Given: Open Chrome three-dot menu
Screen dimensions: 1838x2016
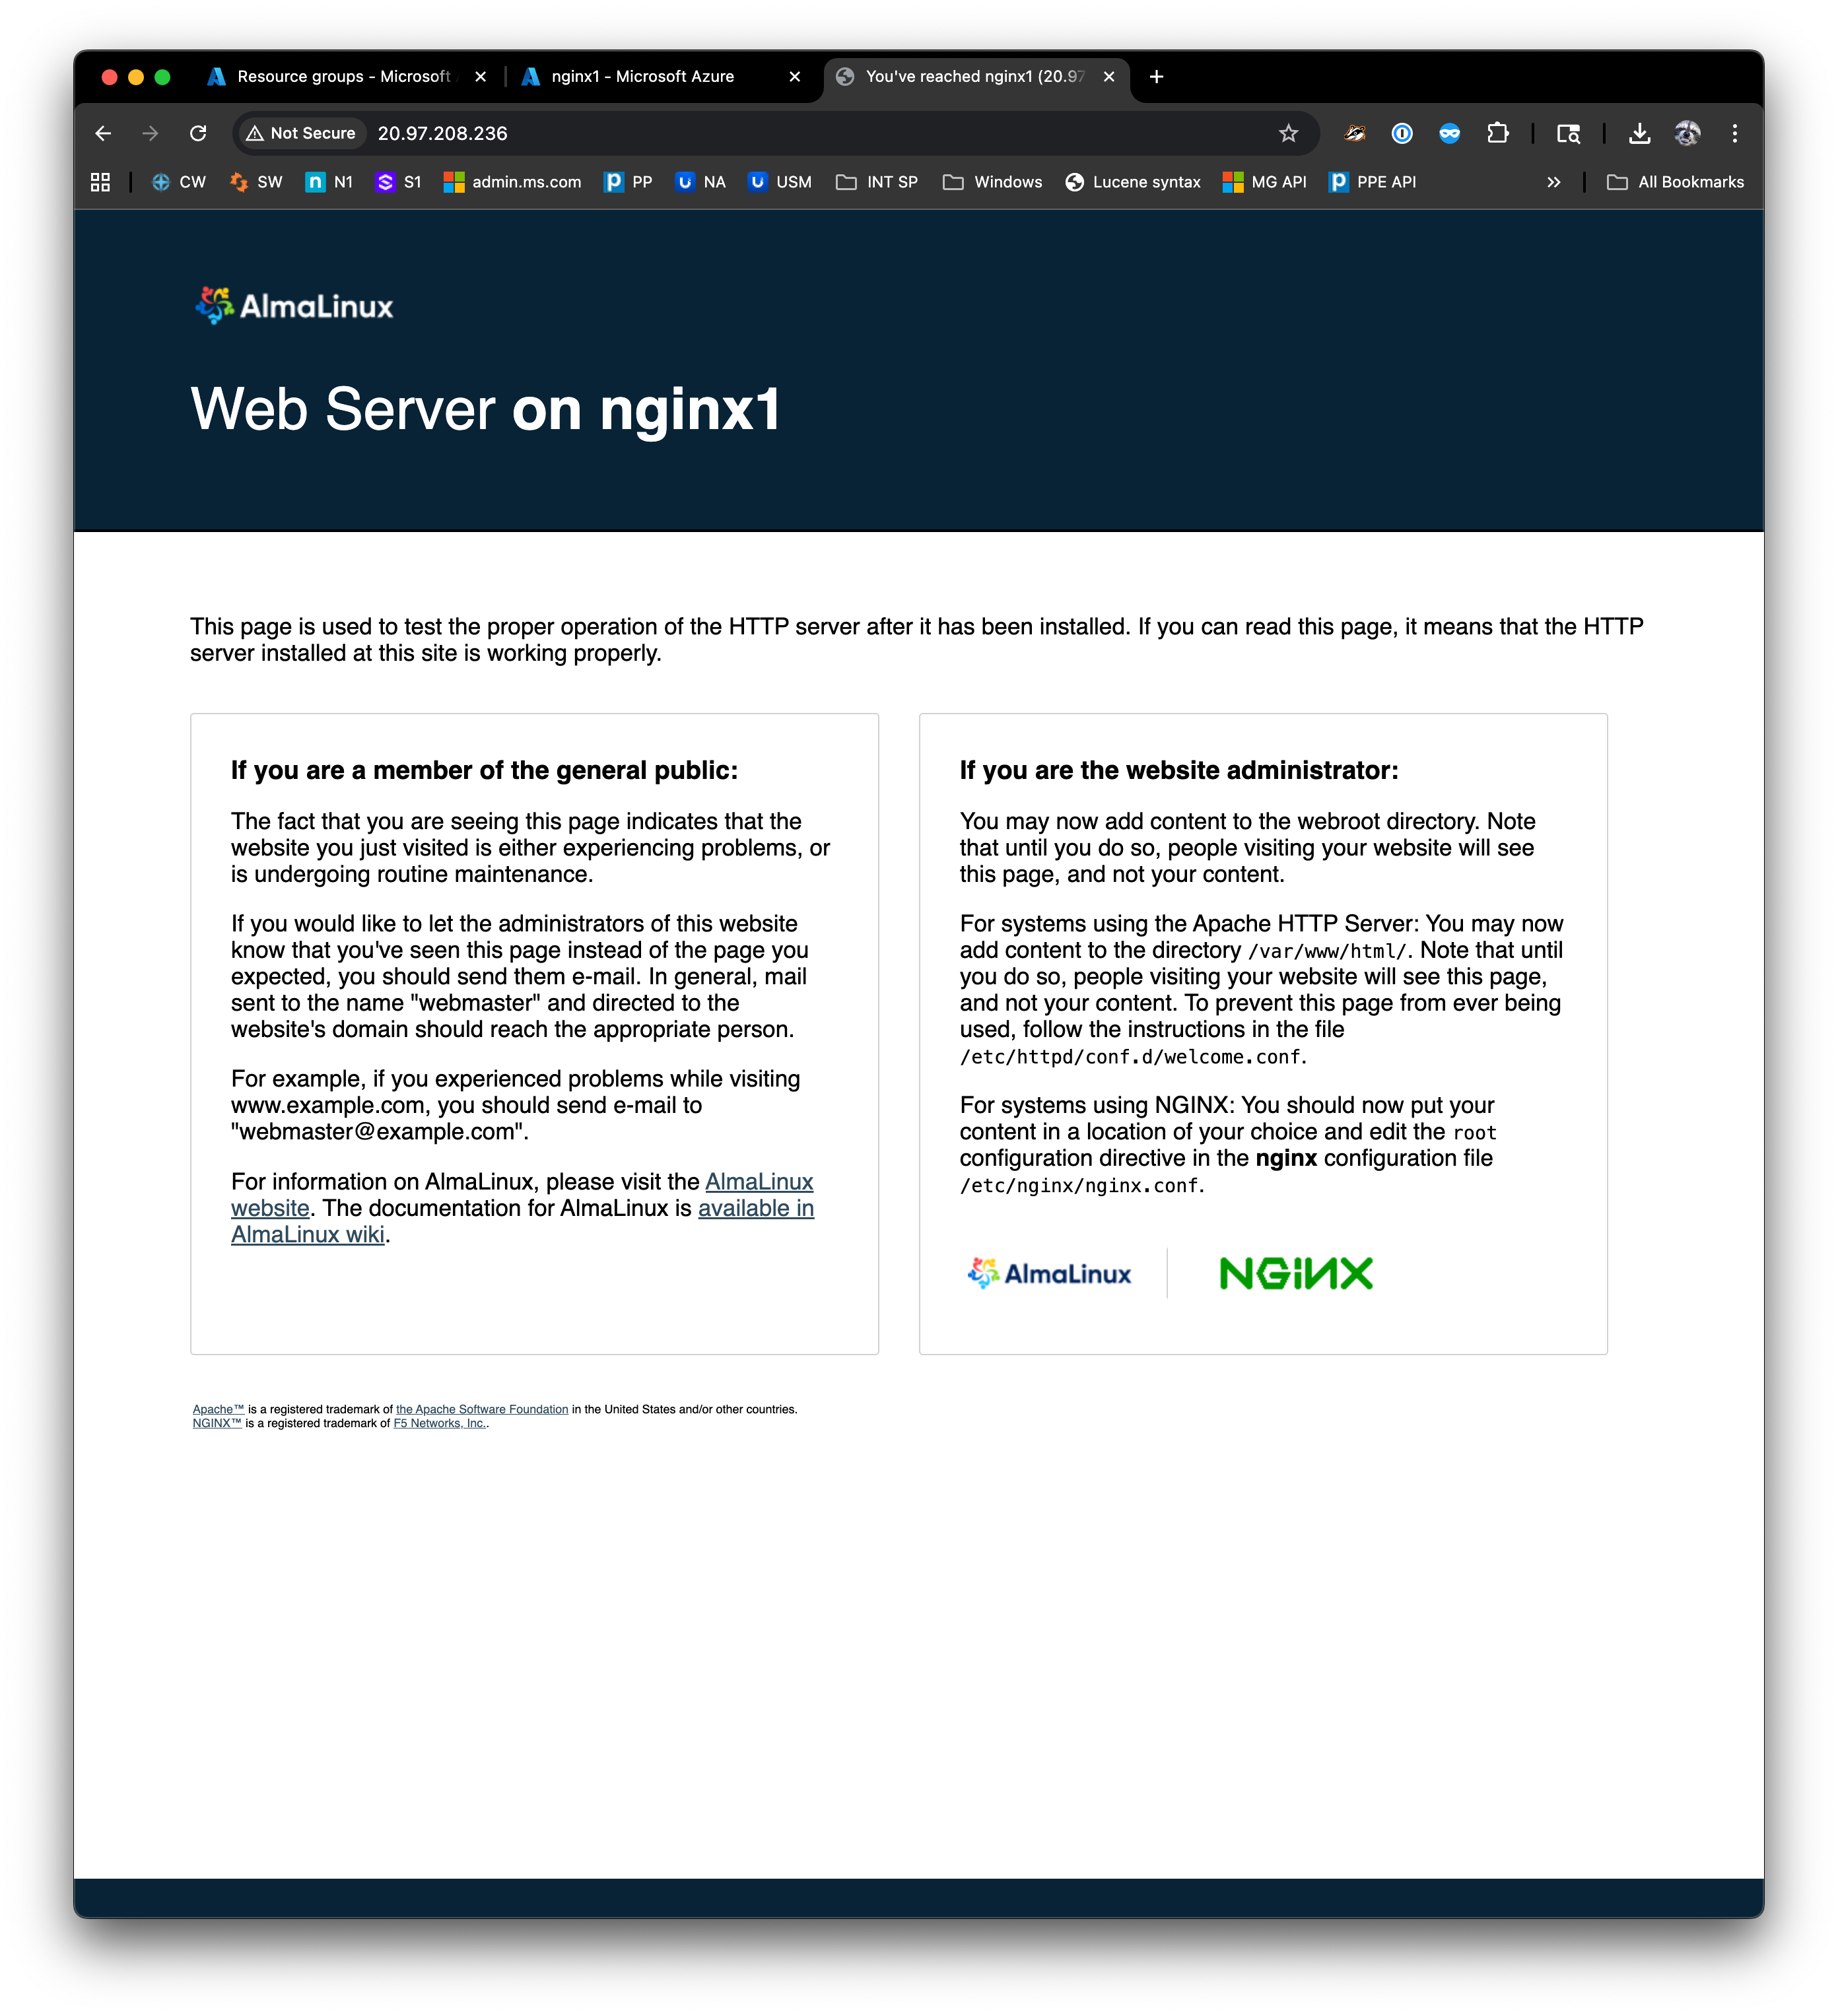Looking at the screenshot, I should coord(1735,133).
